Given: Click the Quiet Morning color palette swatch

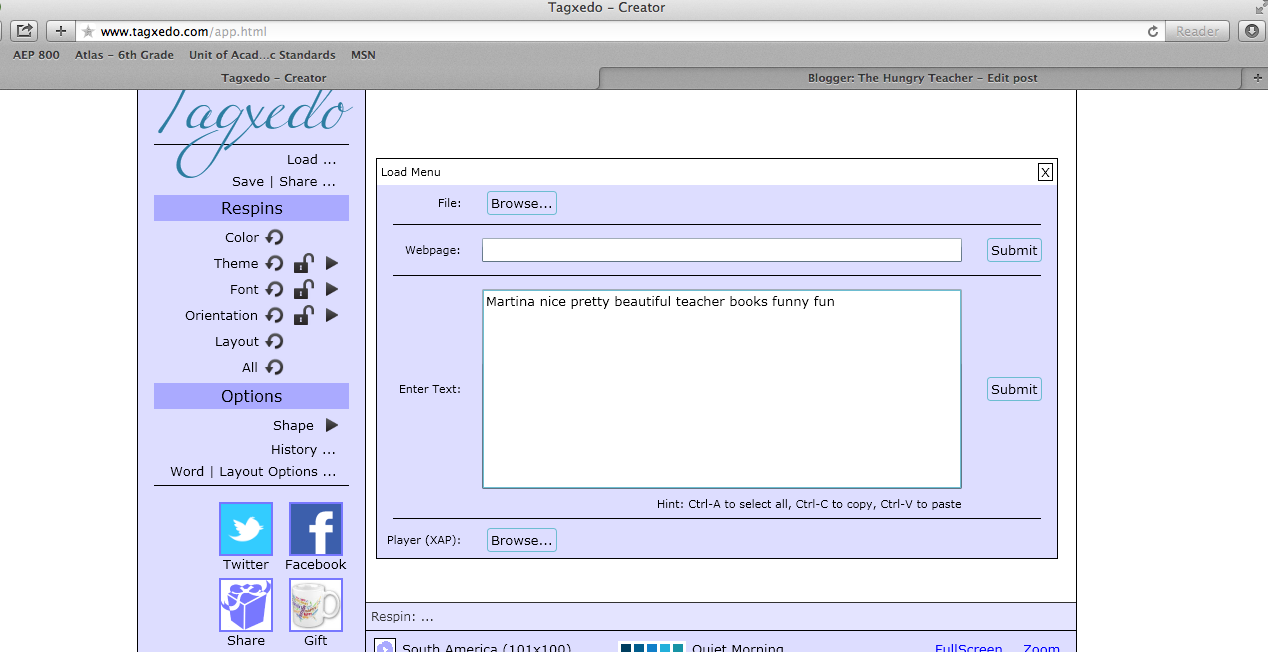Looking at the screenshot, I should 652,647.
